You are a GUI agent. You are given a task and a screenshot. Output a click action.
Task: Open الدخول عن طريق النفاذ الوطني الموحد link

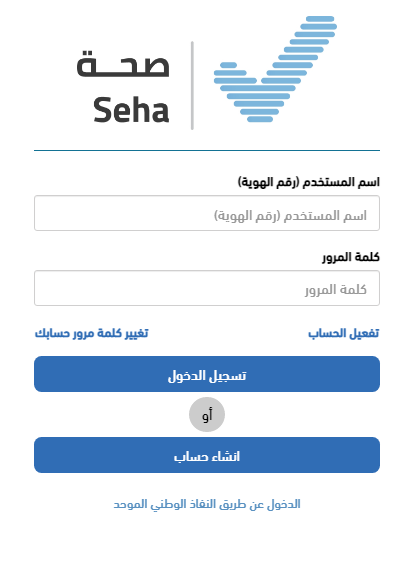tap(207, 504)
